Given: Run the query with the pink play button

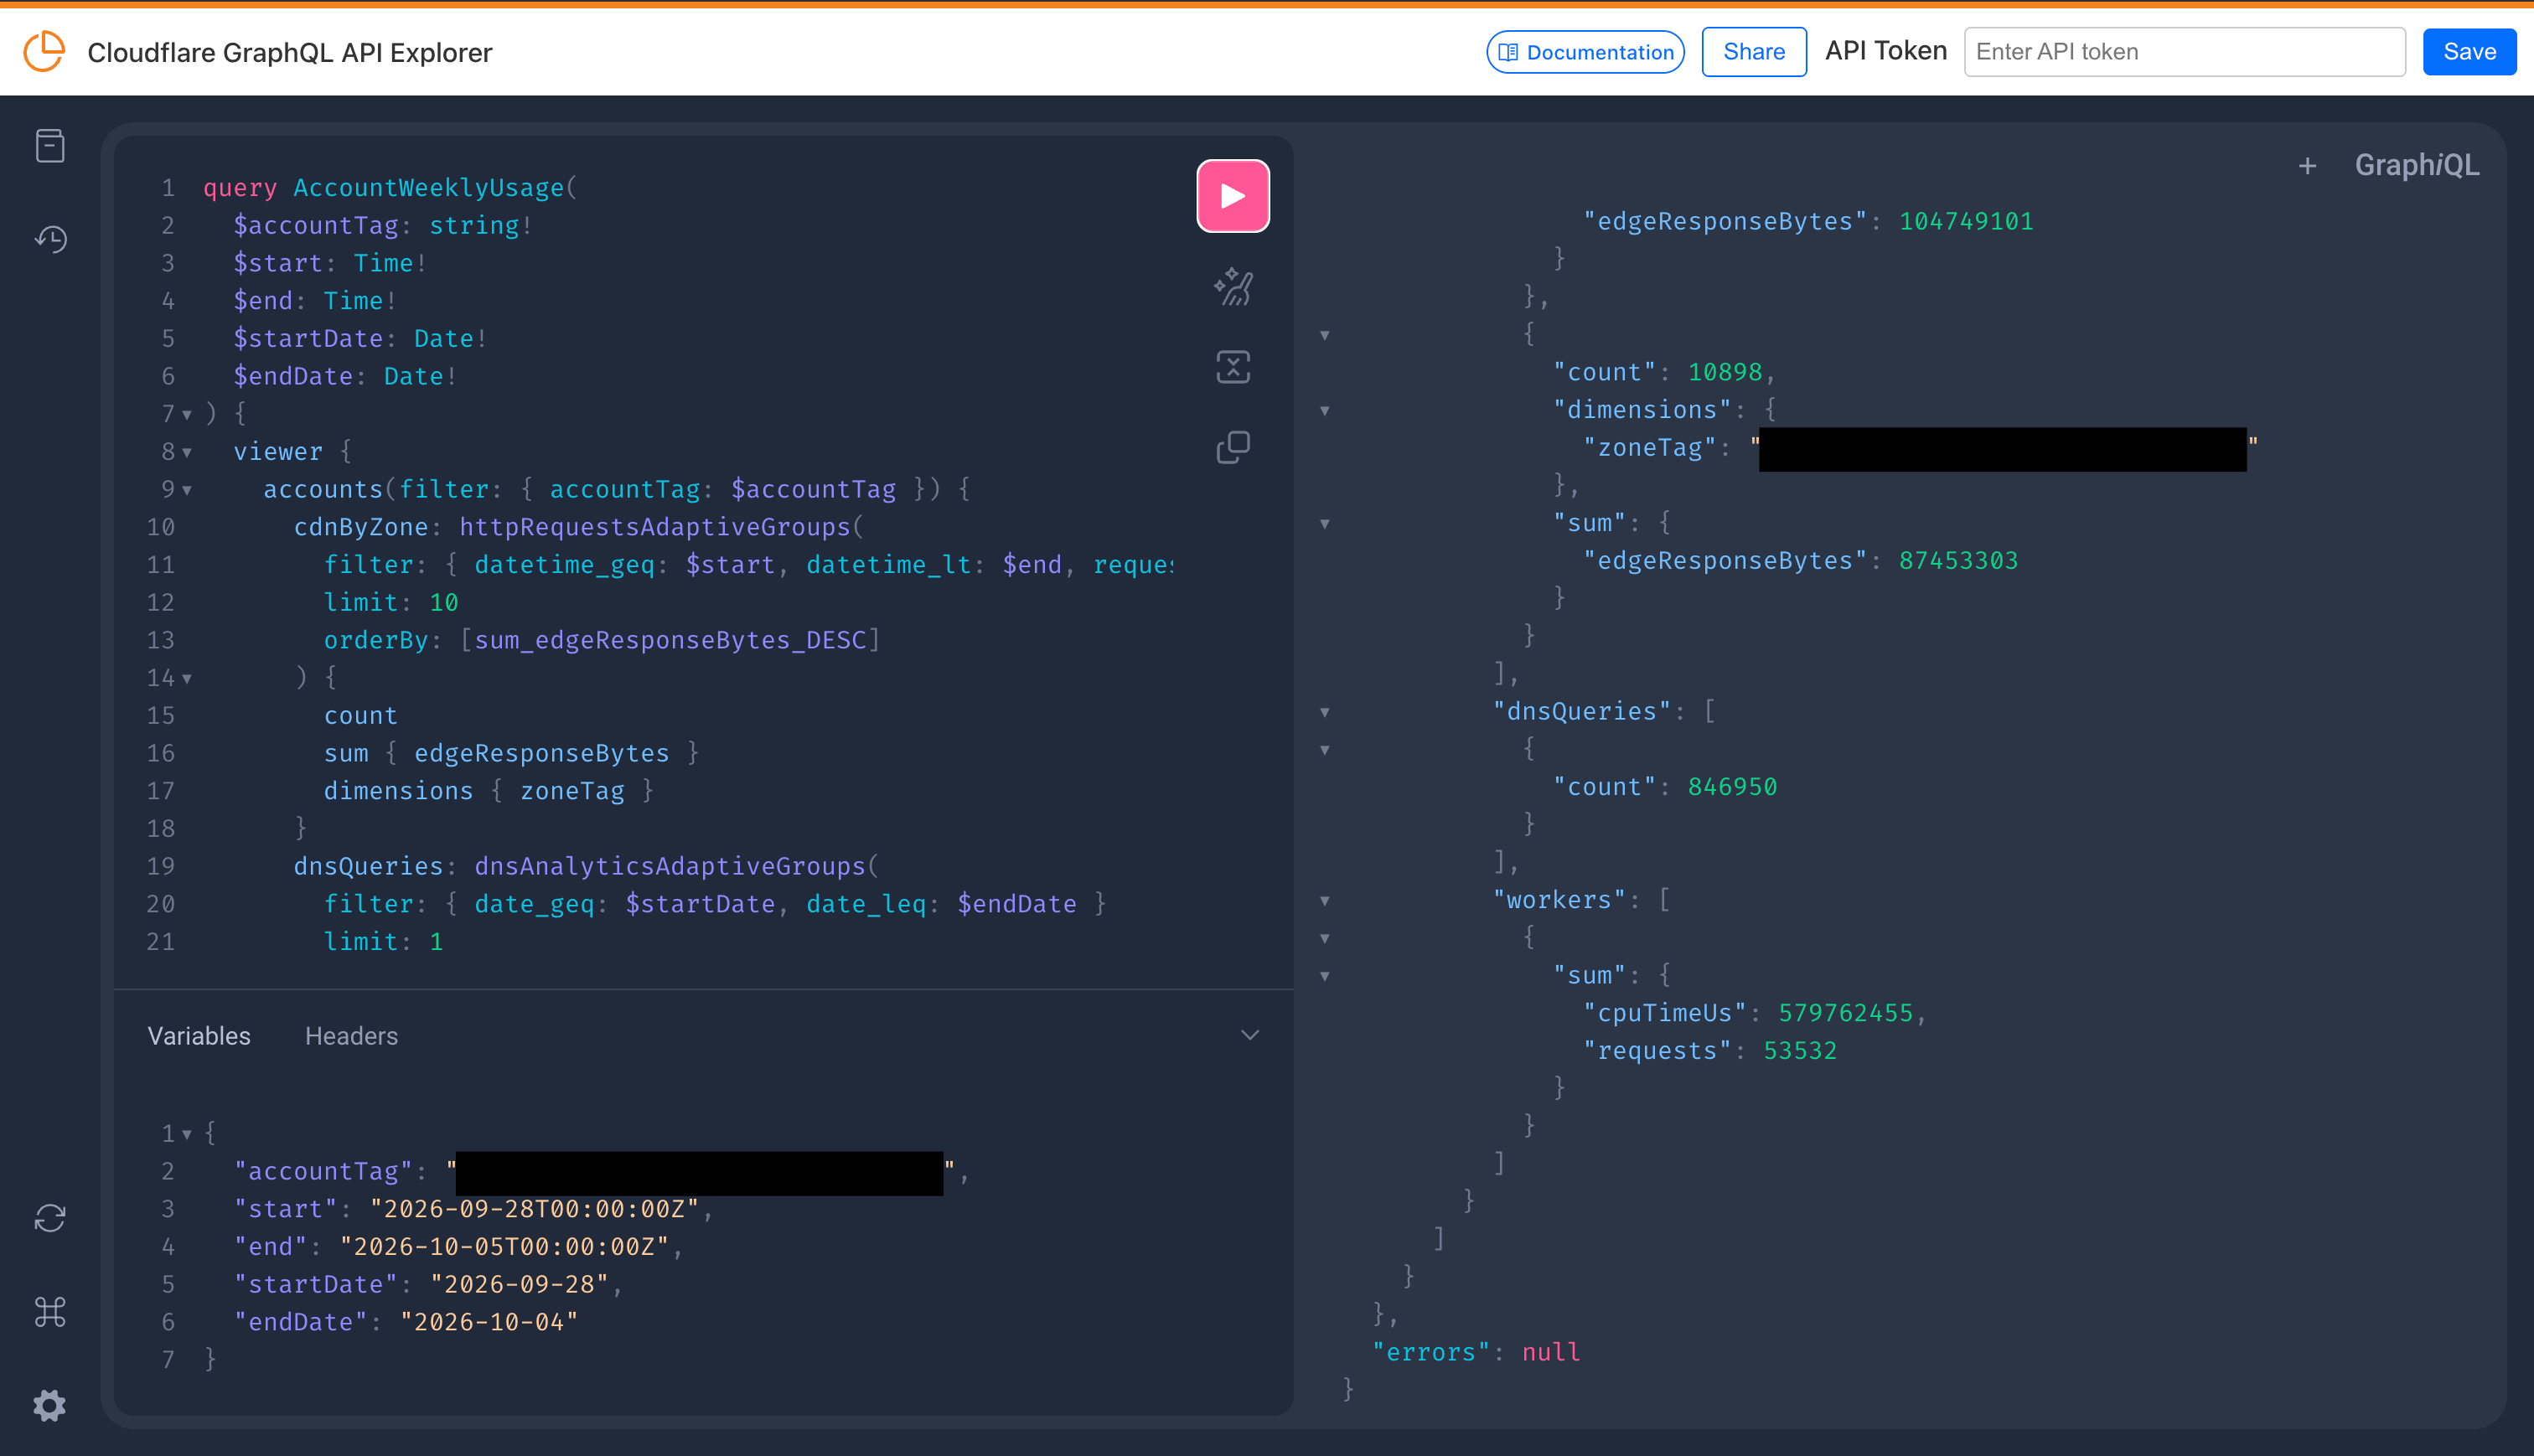Looking at the screenshot, I should (x=1233, y=196).
